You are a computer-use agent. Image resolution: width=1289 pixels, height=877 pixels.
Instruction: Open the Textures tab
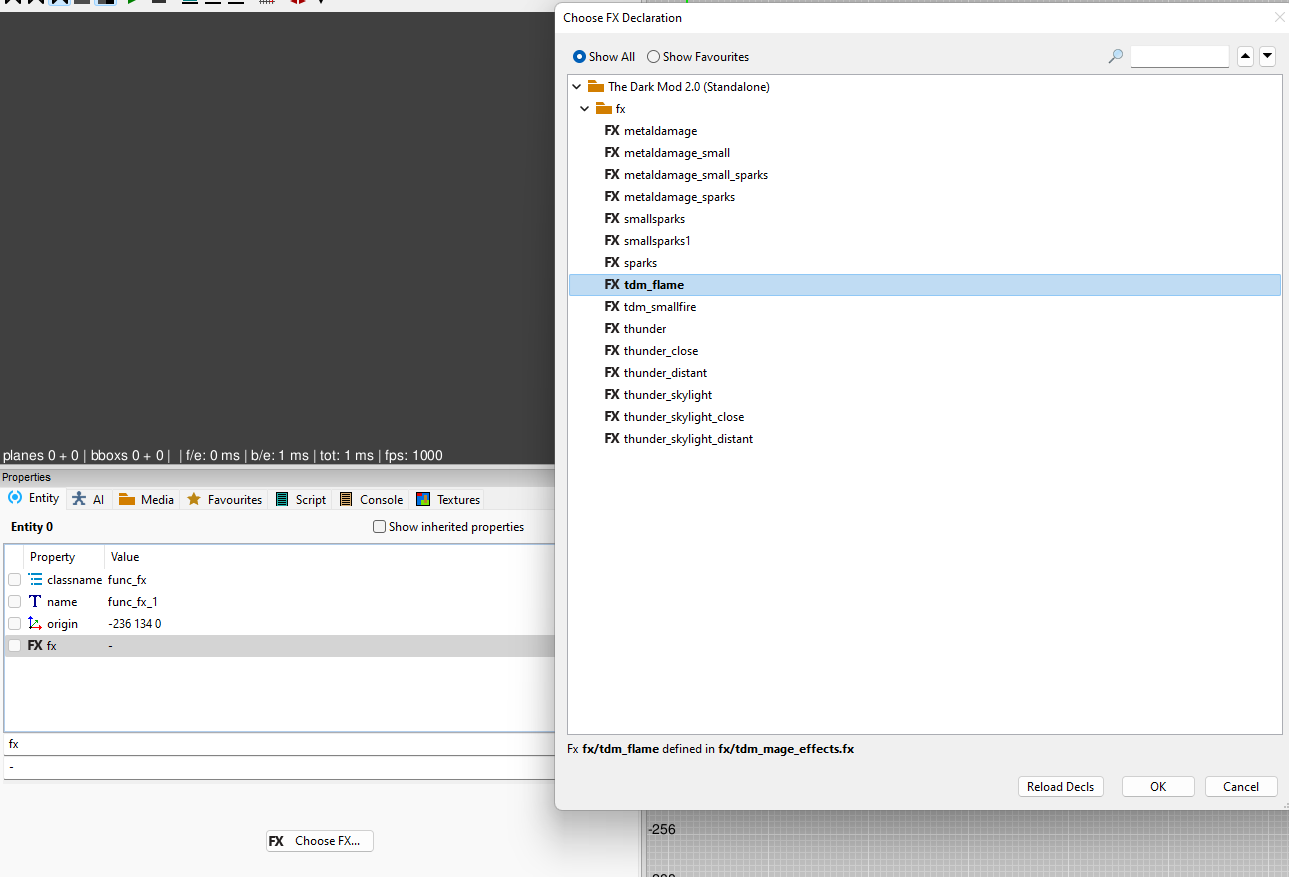coord(448,499)
